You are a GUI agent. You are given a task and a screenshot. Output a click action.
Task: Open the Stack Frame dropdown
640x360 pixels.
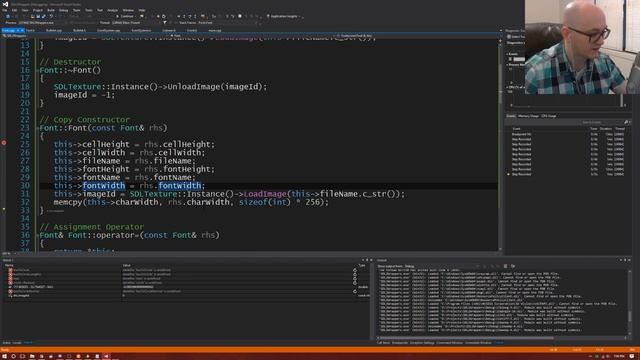click(x=227, y=23)
